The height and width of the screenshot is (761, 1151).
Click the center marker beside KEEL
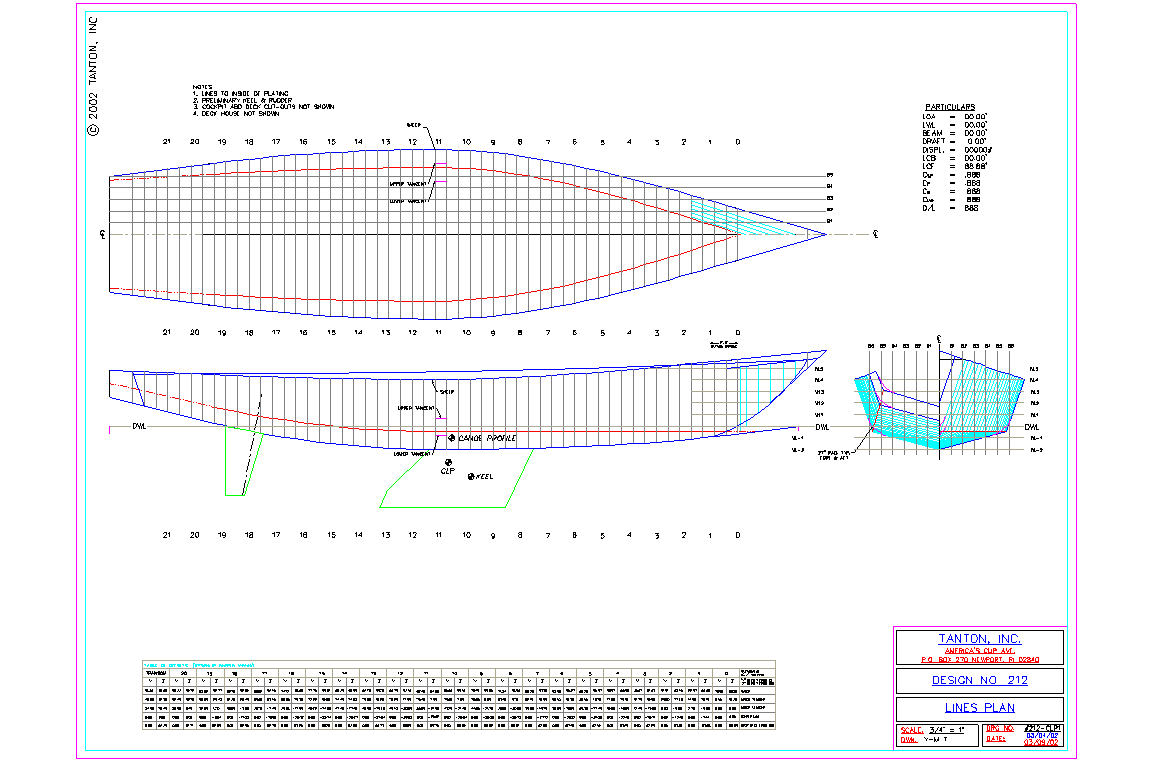[471, 477]
